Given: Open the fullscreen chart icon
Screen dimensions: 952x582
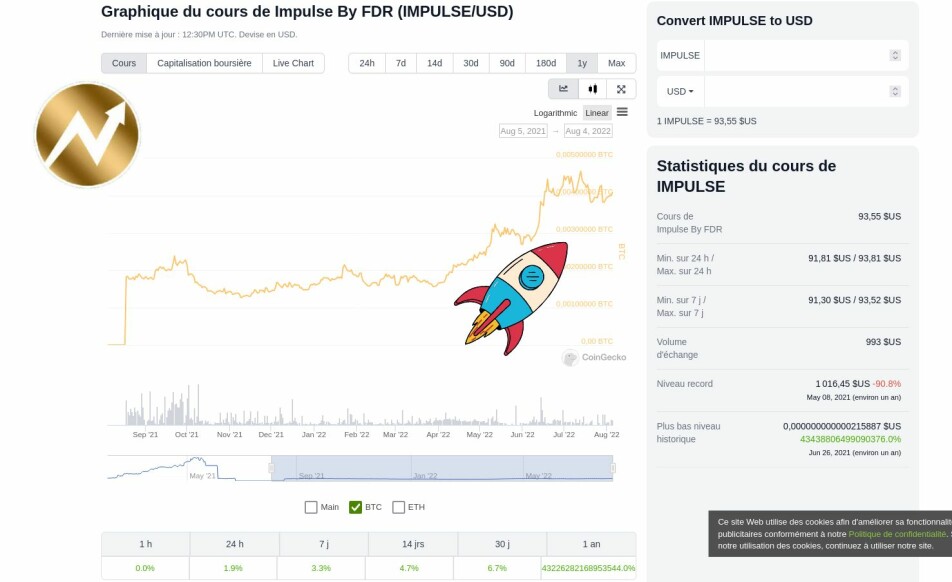Looking at the screenshot, I should click(x=621, y=89).
